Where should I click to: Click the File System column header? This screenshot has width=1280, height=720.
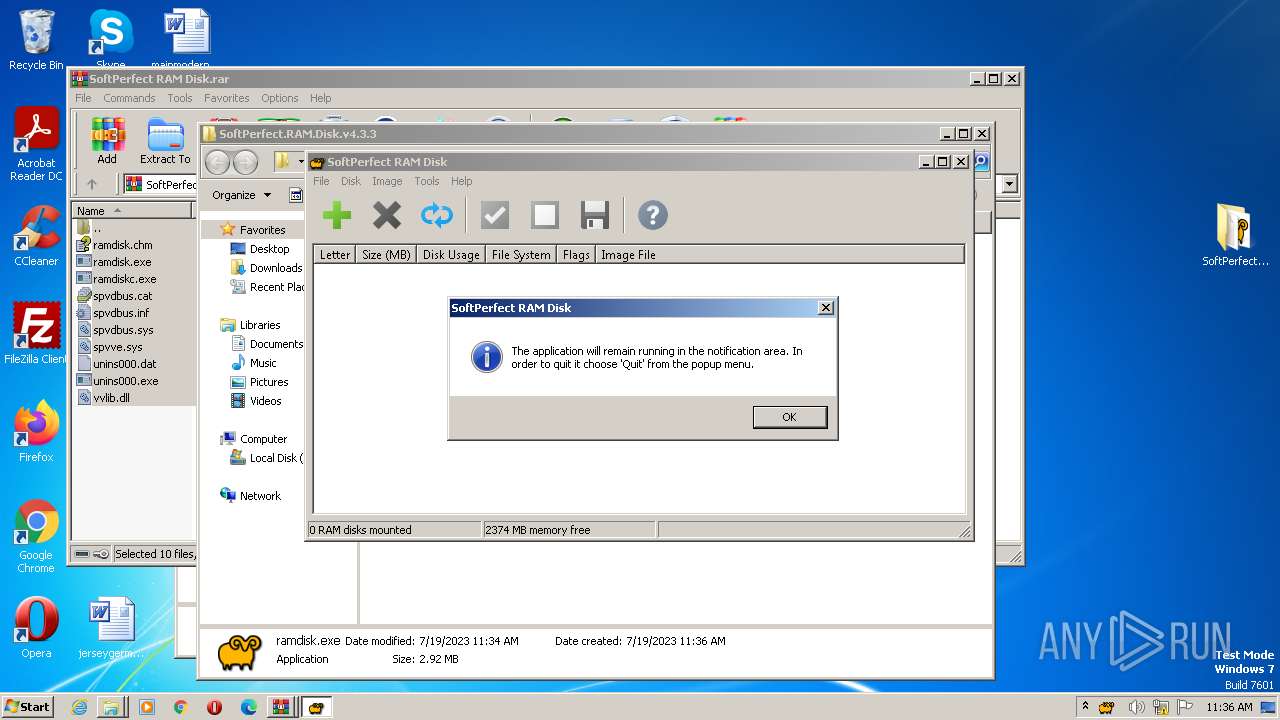pyautogui.click(x=521, y=255)
